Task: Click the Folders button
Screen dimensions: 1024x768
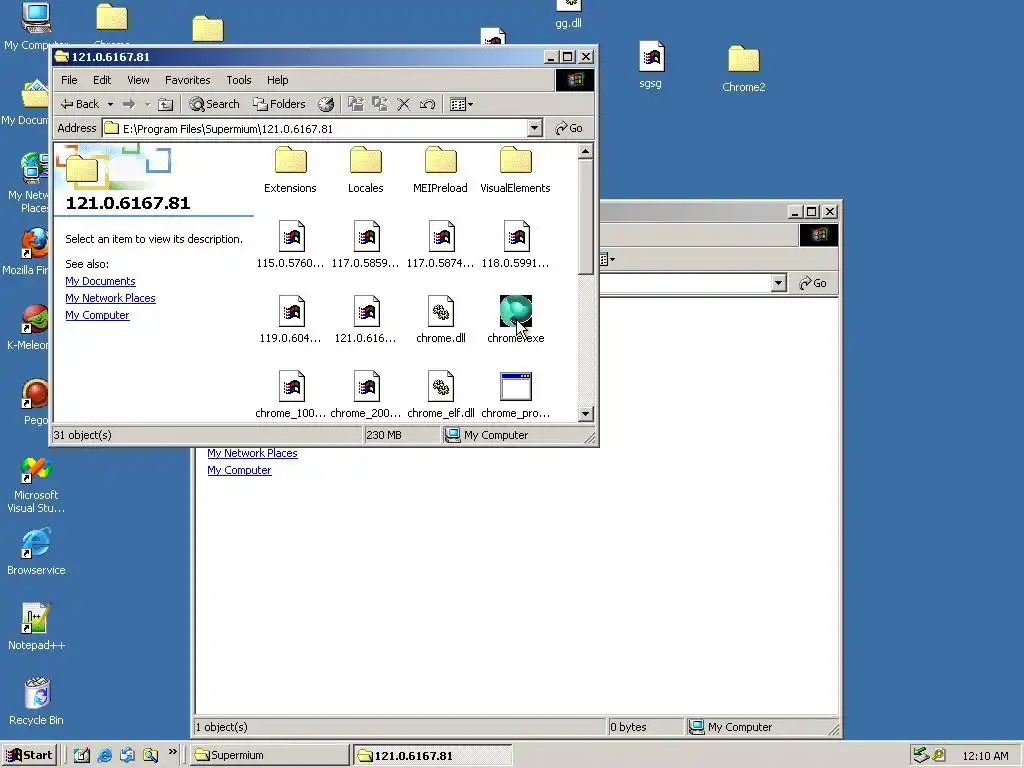Action: click(x=279, y=104)
